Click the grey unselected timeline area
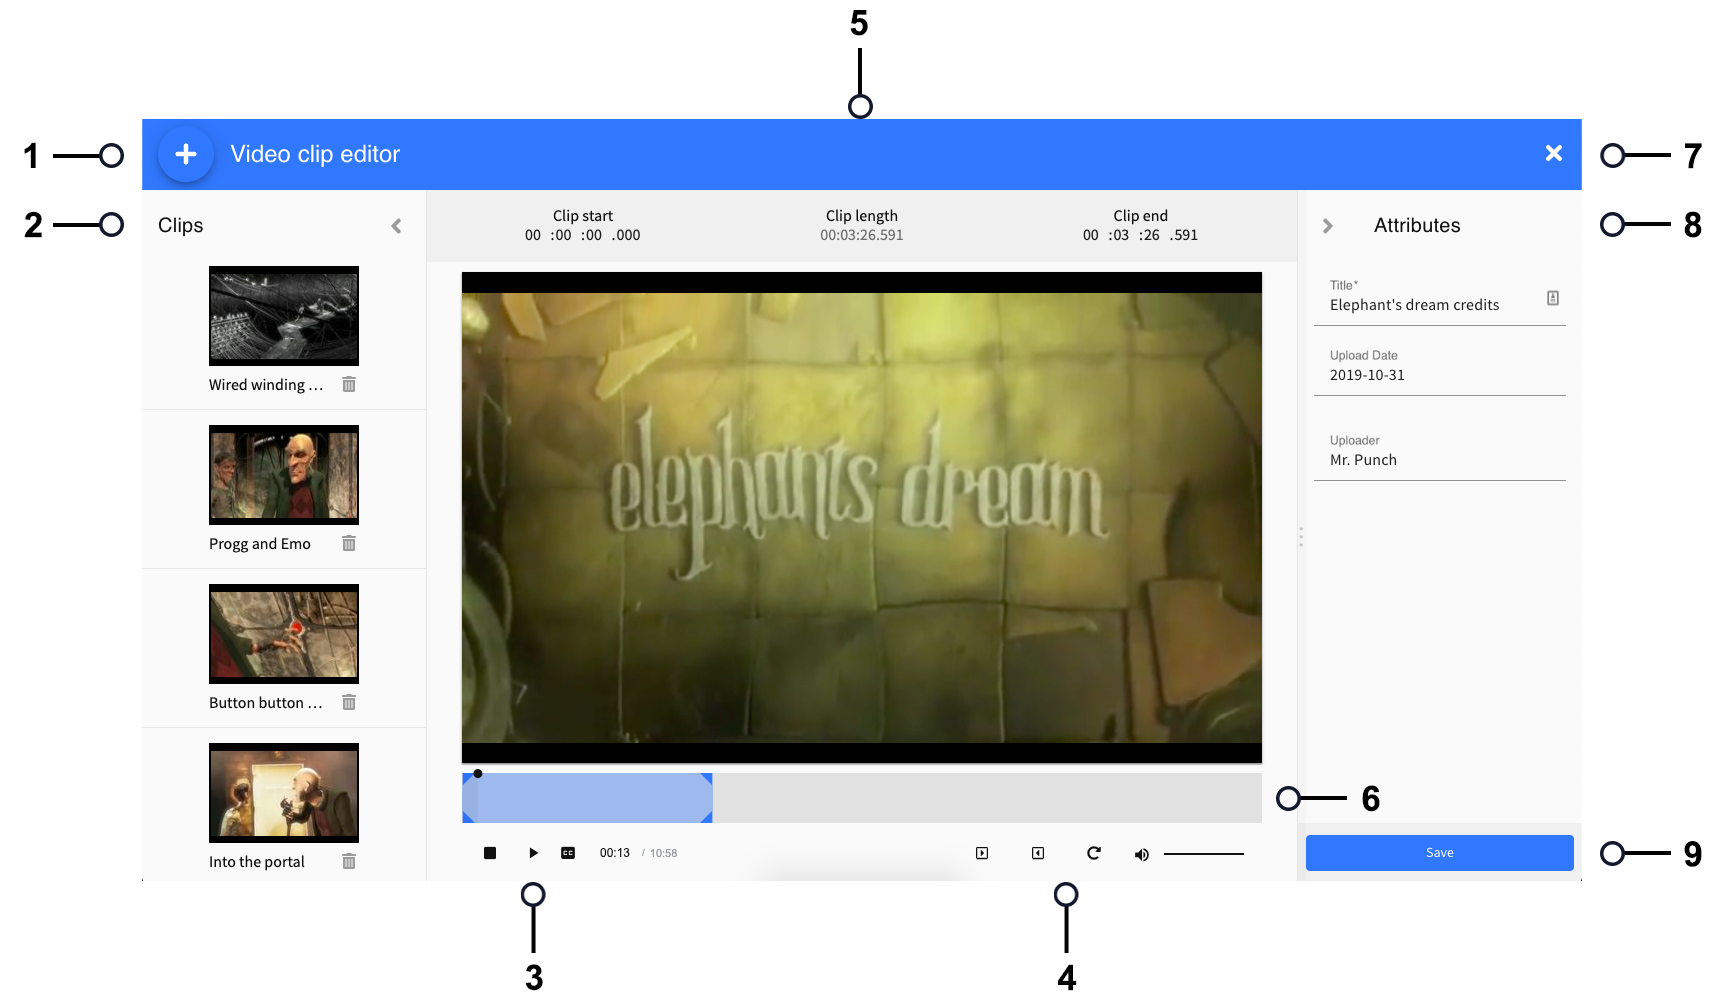The width and height of the screenshot is (1726, 1000). point(987,798)
